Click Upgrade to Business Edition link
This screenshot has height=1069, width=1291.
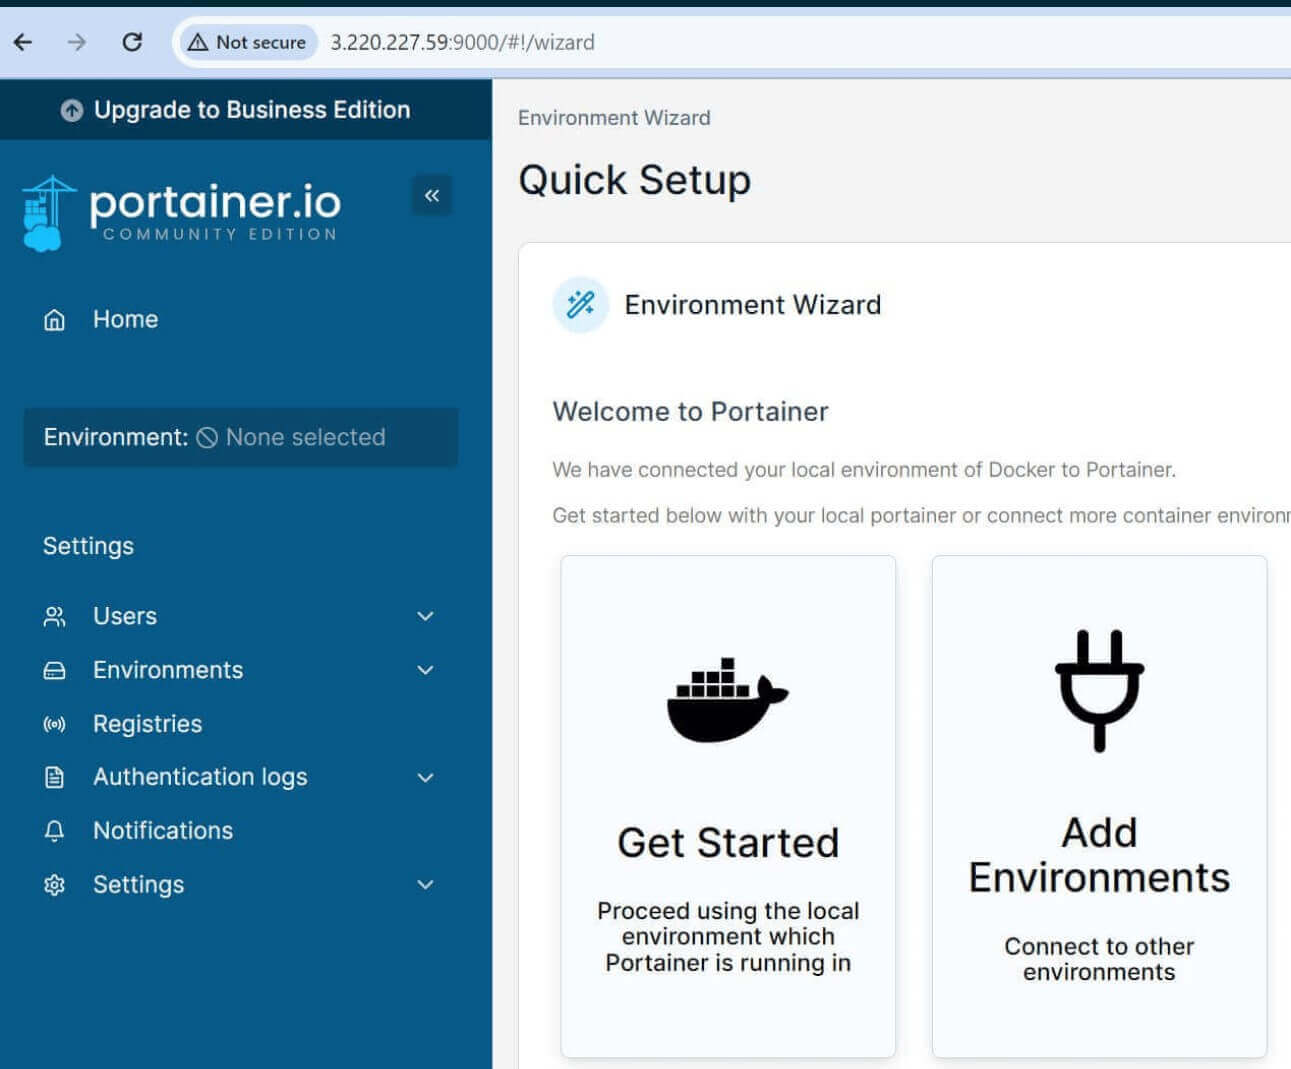pyautogui.click(x=252, y=110)
